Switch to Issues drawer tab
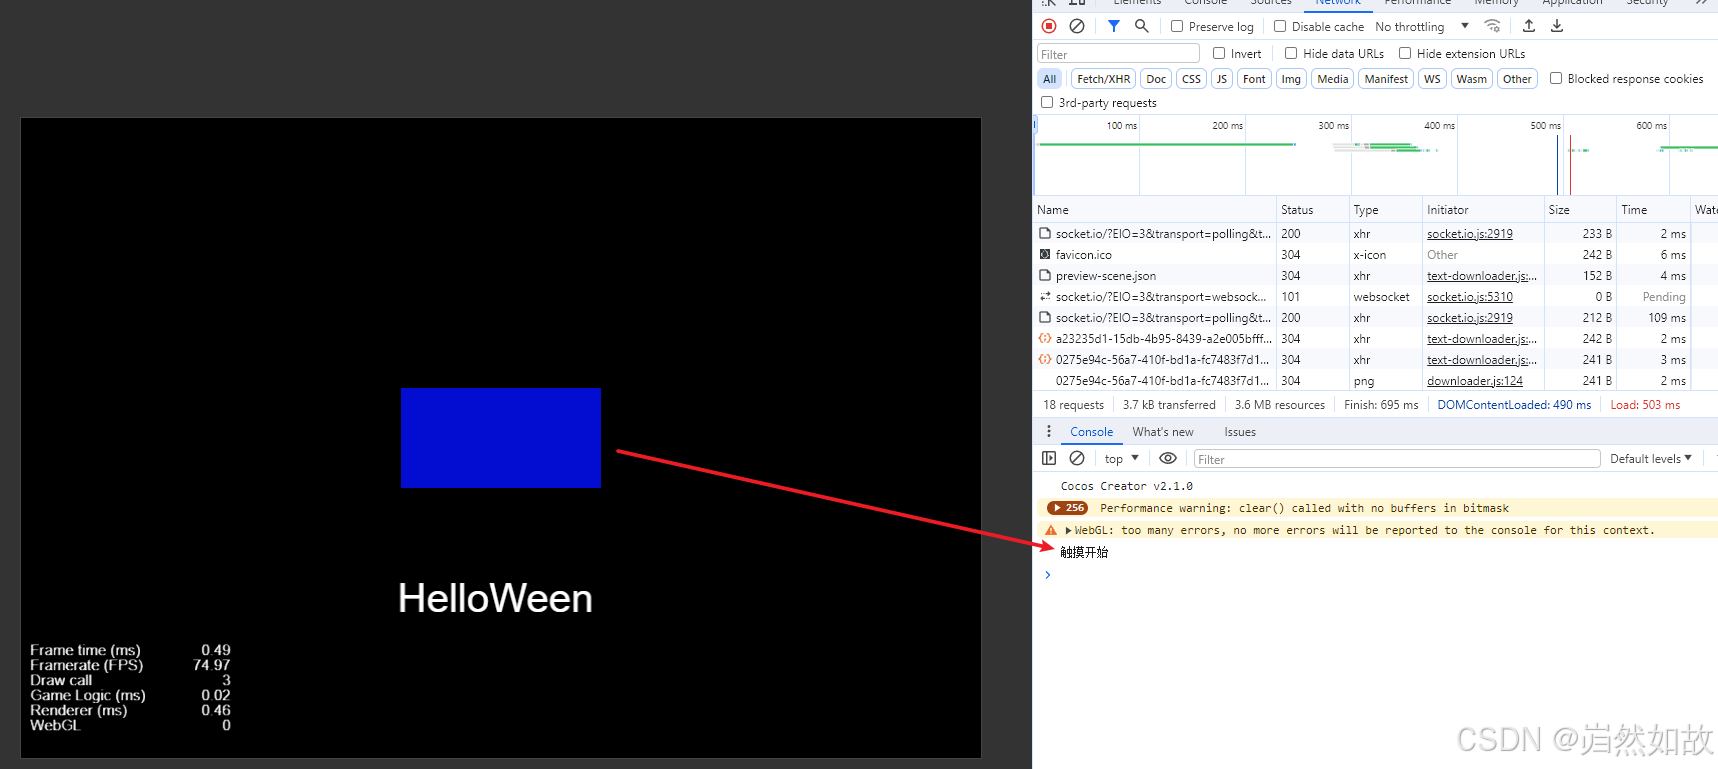1718x769 pixels. click(1240, 432)
